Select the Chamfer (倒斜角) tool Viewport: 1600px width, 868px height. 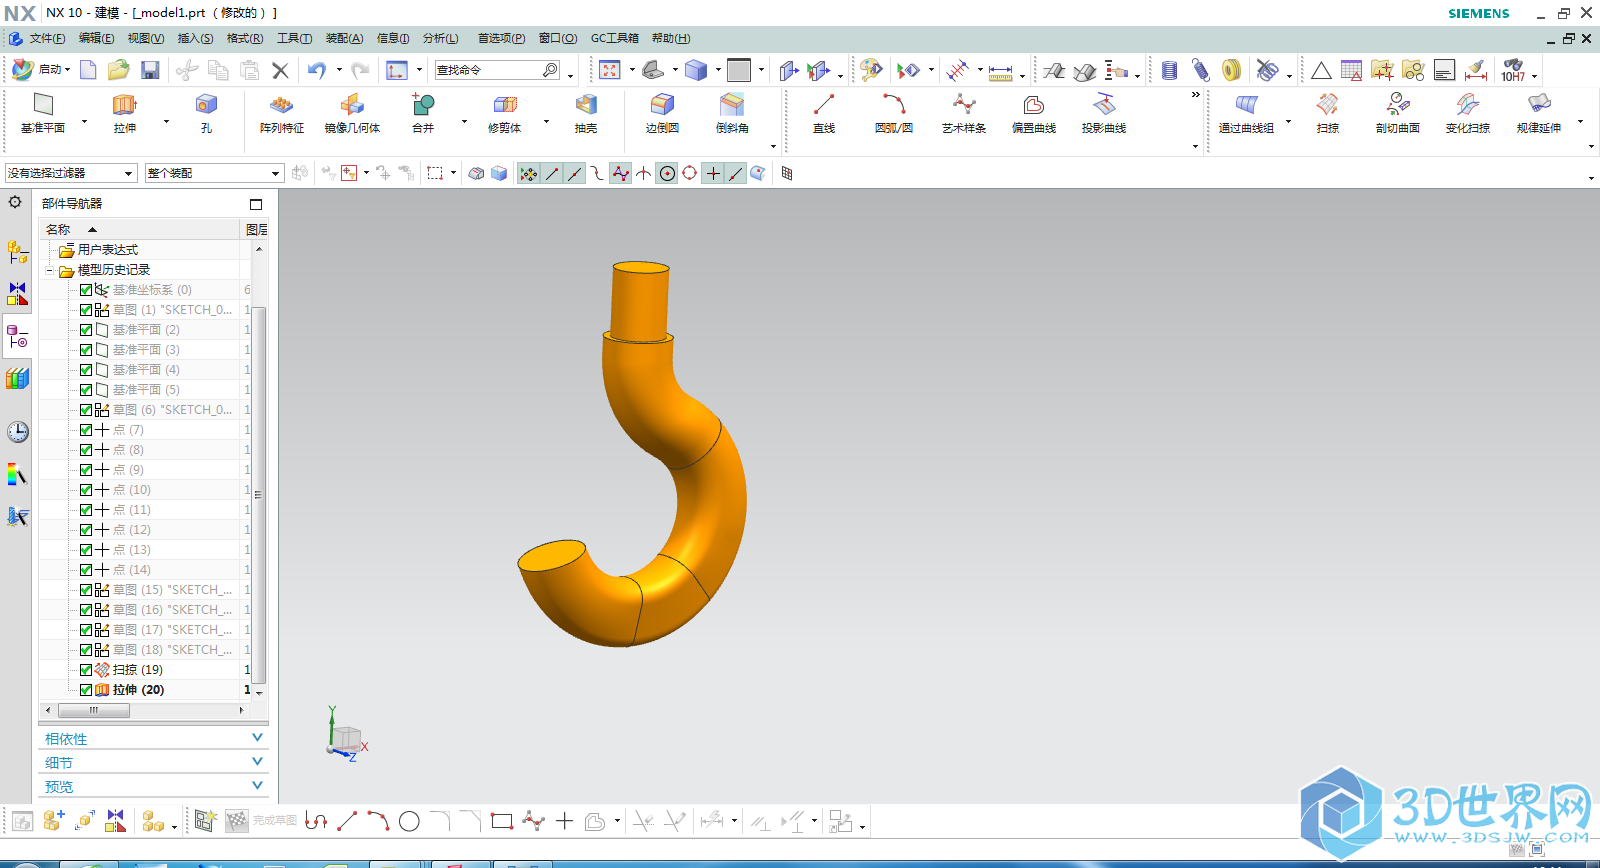tap(732, 112)
